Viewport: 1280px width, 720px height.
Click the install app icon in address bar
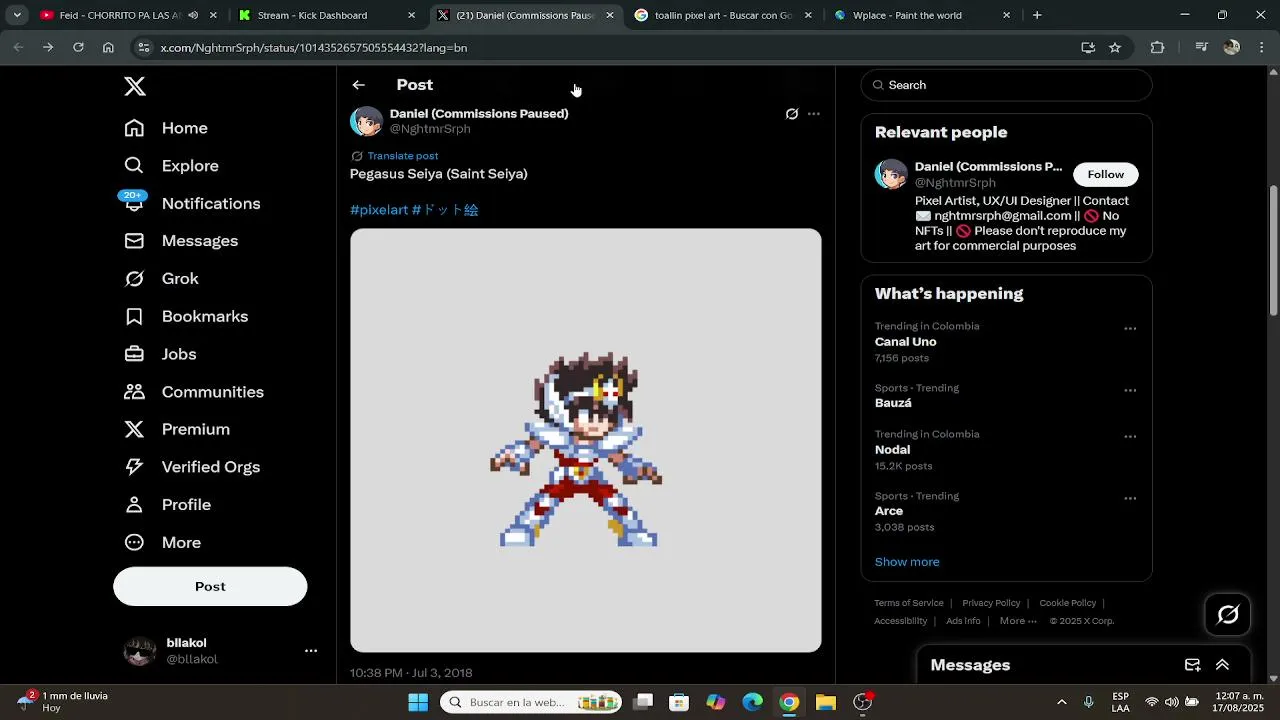click(x=1088, y=47)
